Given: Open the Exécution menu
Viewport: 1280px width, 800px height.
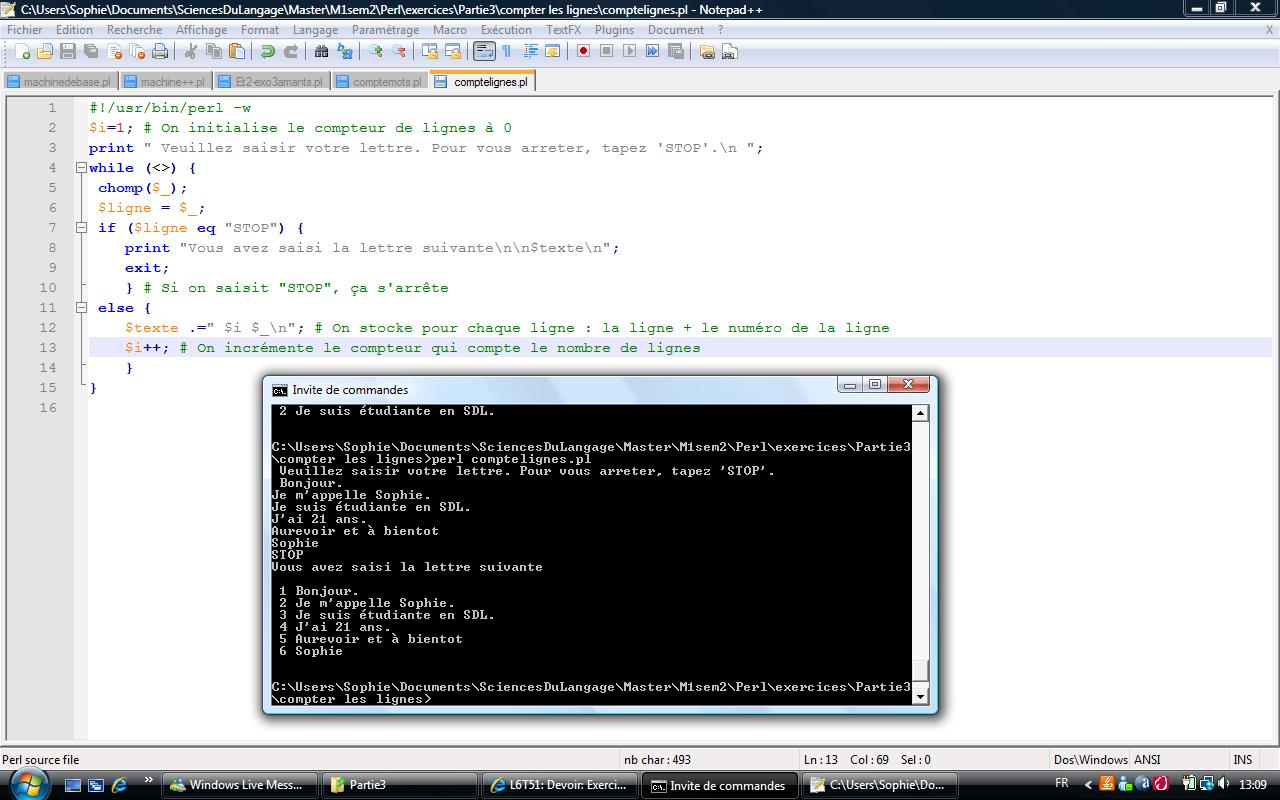Looking at the screenshot, I should 506,30.
